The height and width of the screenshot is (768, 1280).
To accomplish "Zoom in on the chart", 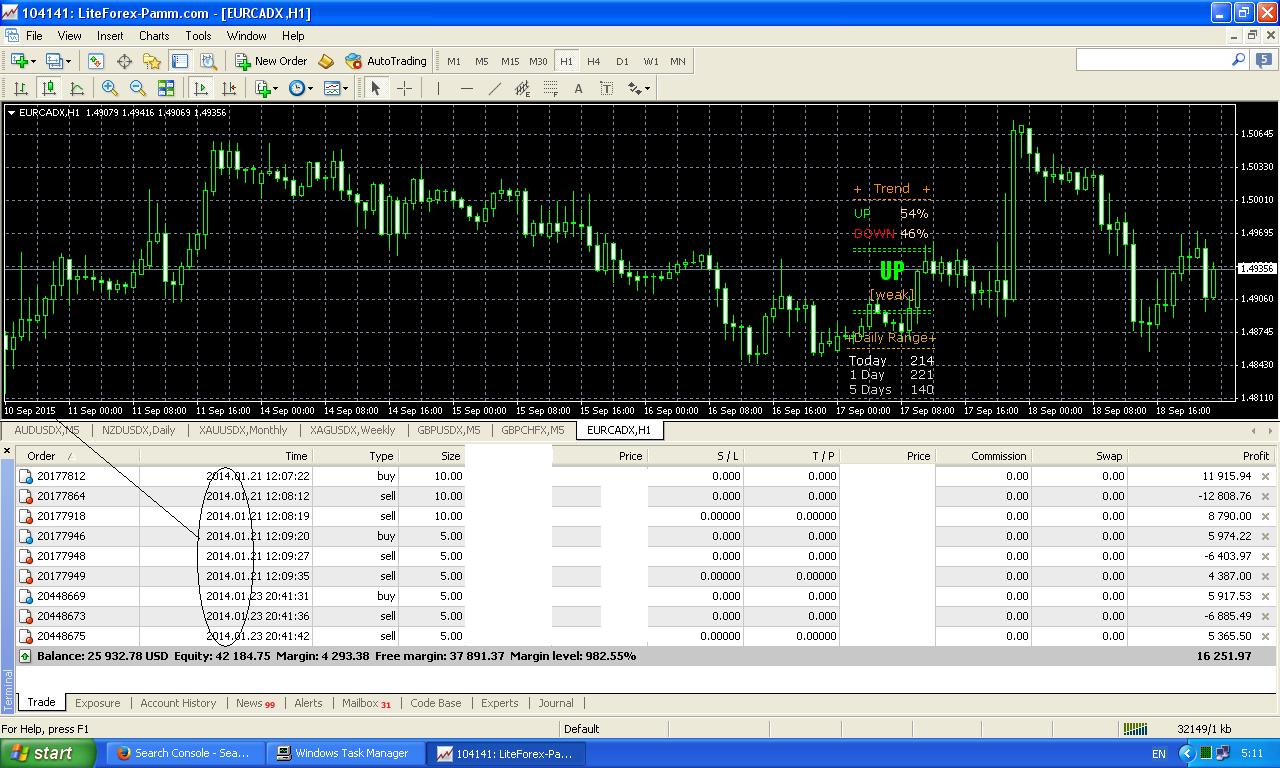I will [x=110, y=88].
